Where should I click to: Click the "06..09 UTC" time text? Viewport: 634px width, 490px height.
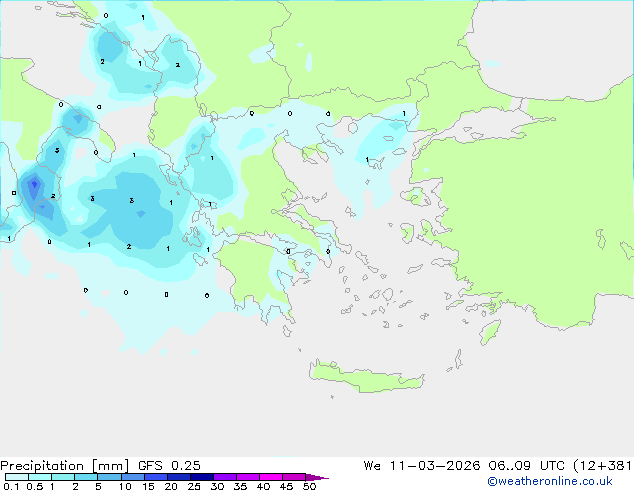[x=524, y=466]
